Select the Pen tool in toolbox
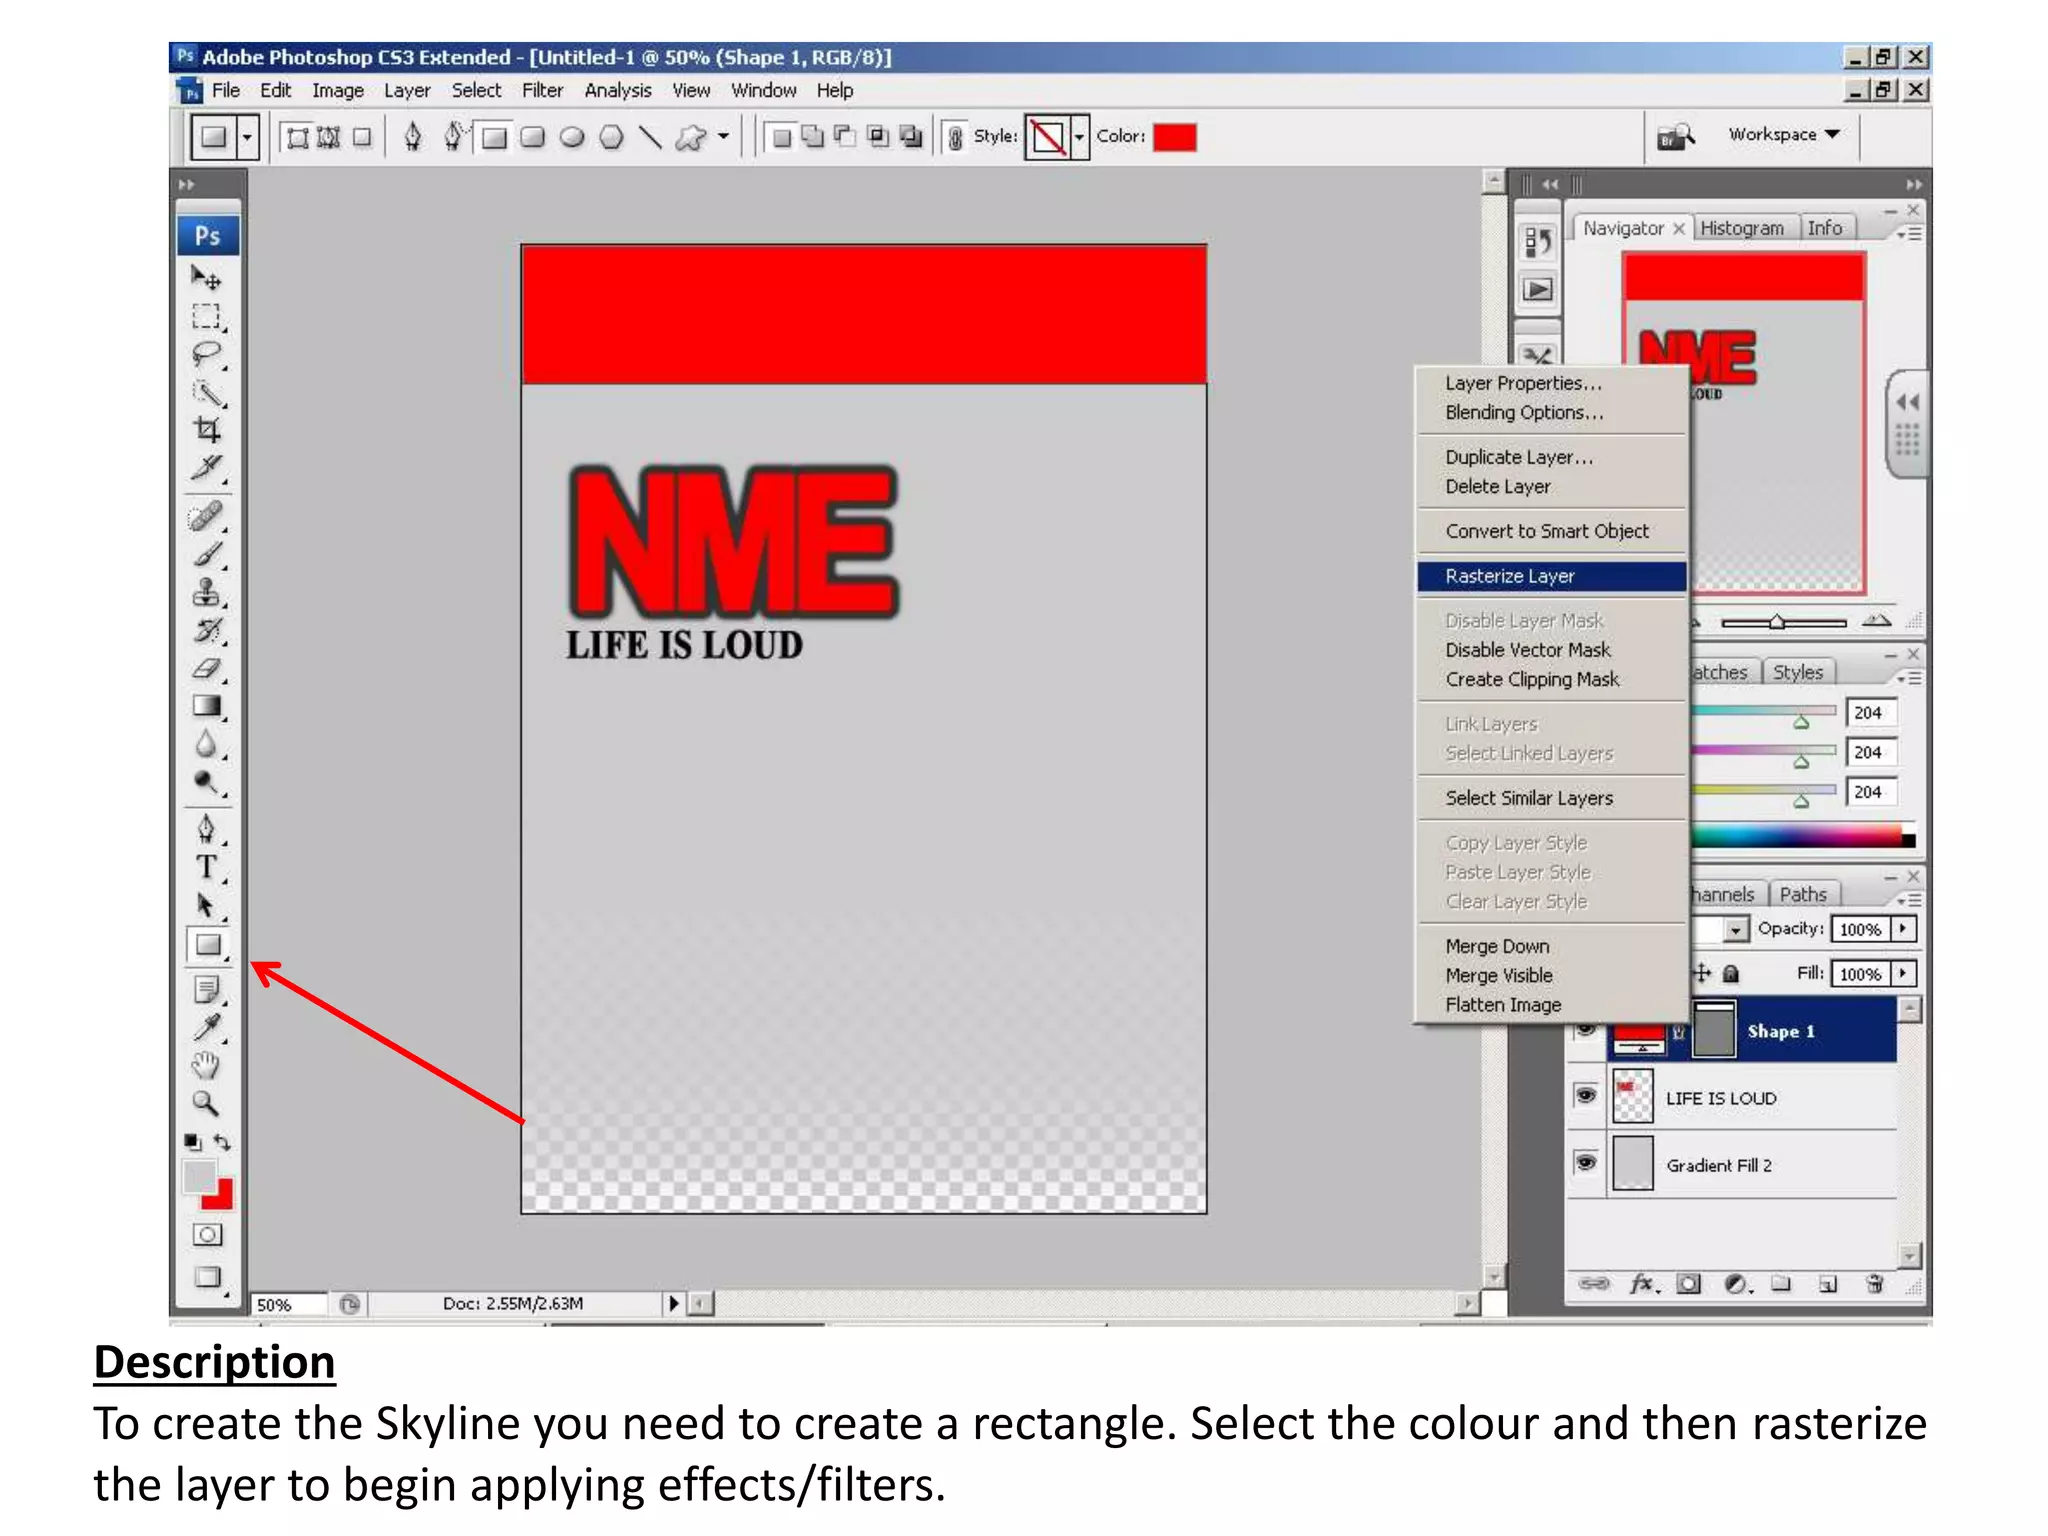The image size is (2048, 1536). point(206,829)
